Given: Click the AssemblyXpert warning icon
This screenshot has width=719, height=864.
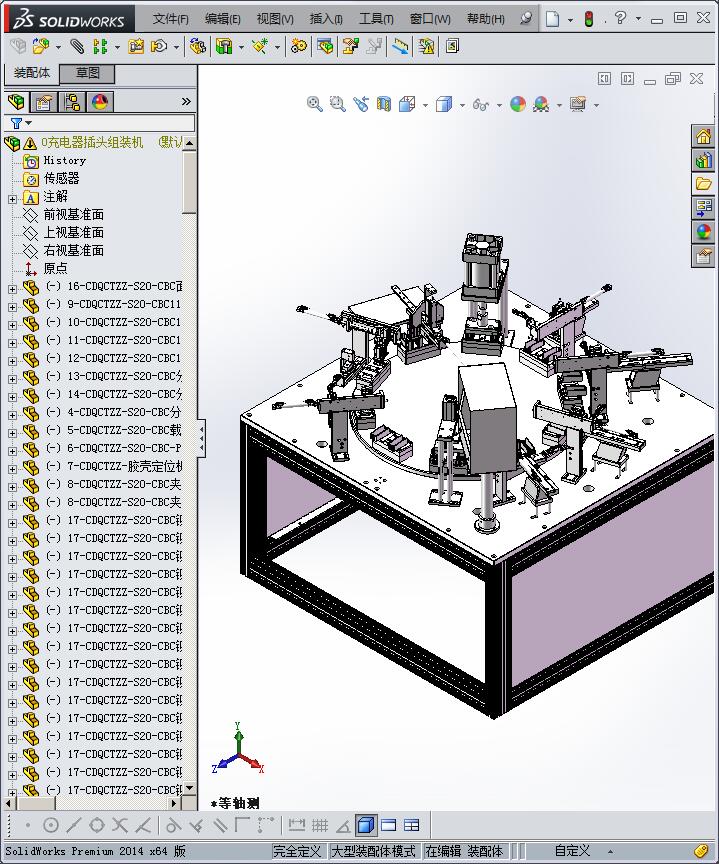Looking at the screenshot, I should point(426,46).
